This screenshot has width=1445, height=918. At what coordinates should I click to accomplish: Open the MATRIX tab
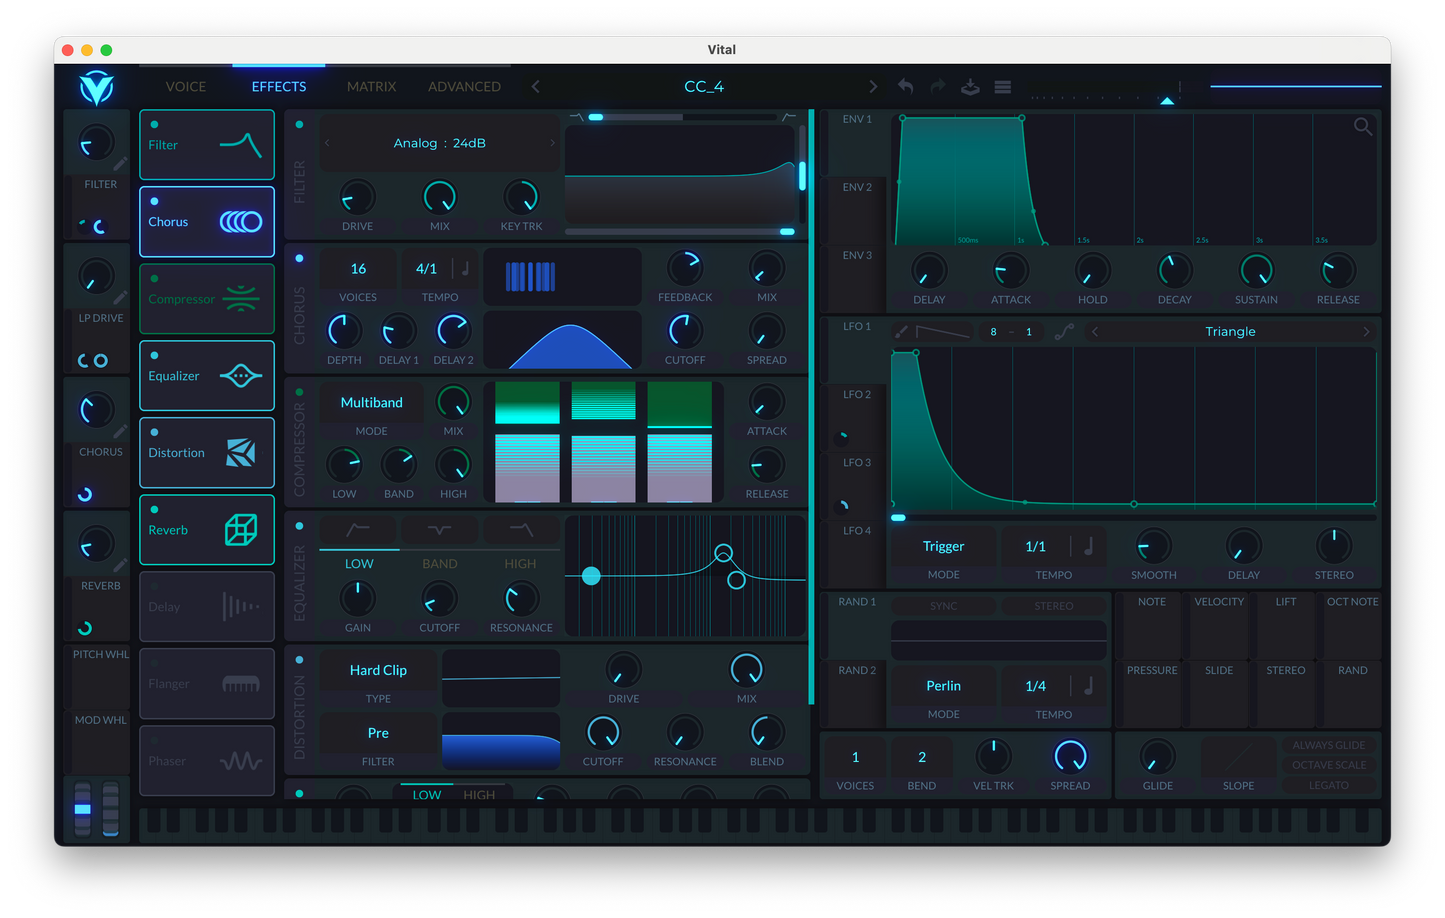tap(371, 87)
